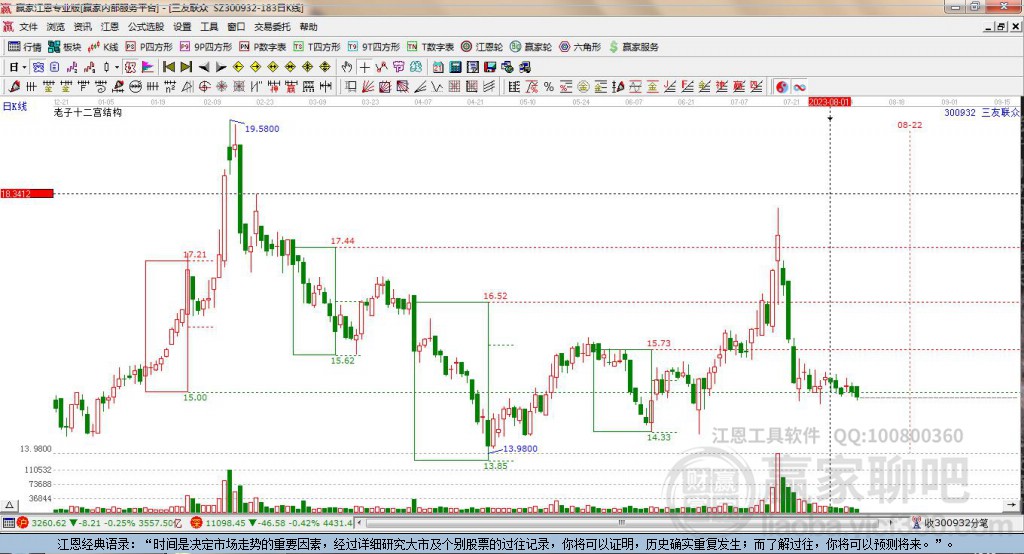Open the 文件 menu
1024x554 pixels.
tap(29, 27)
